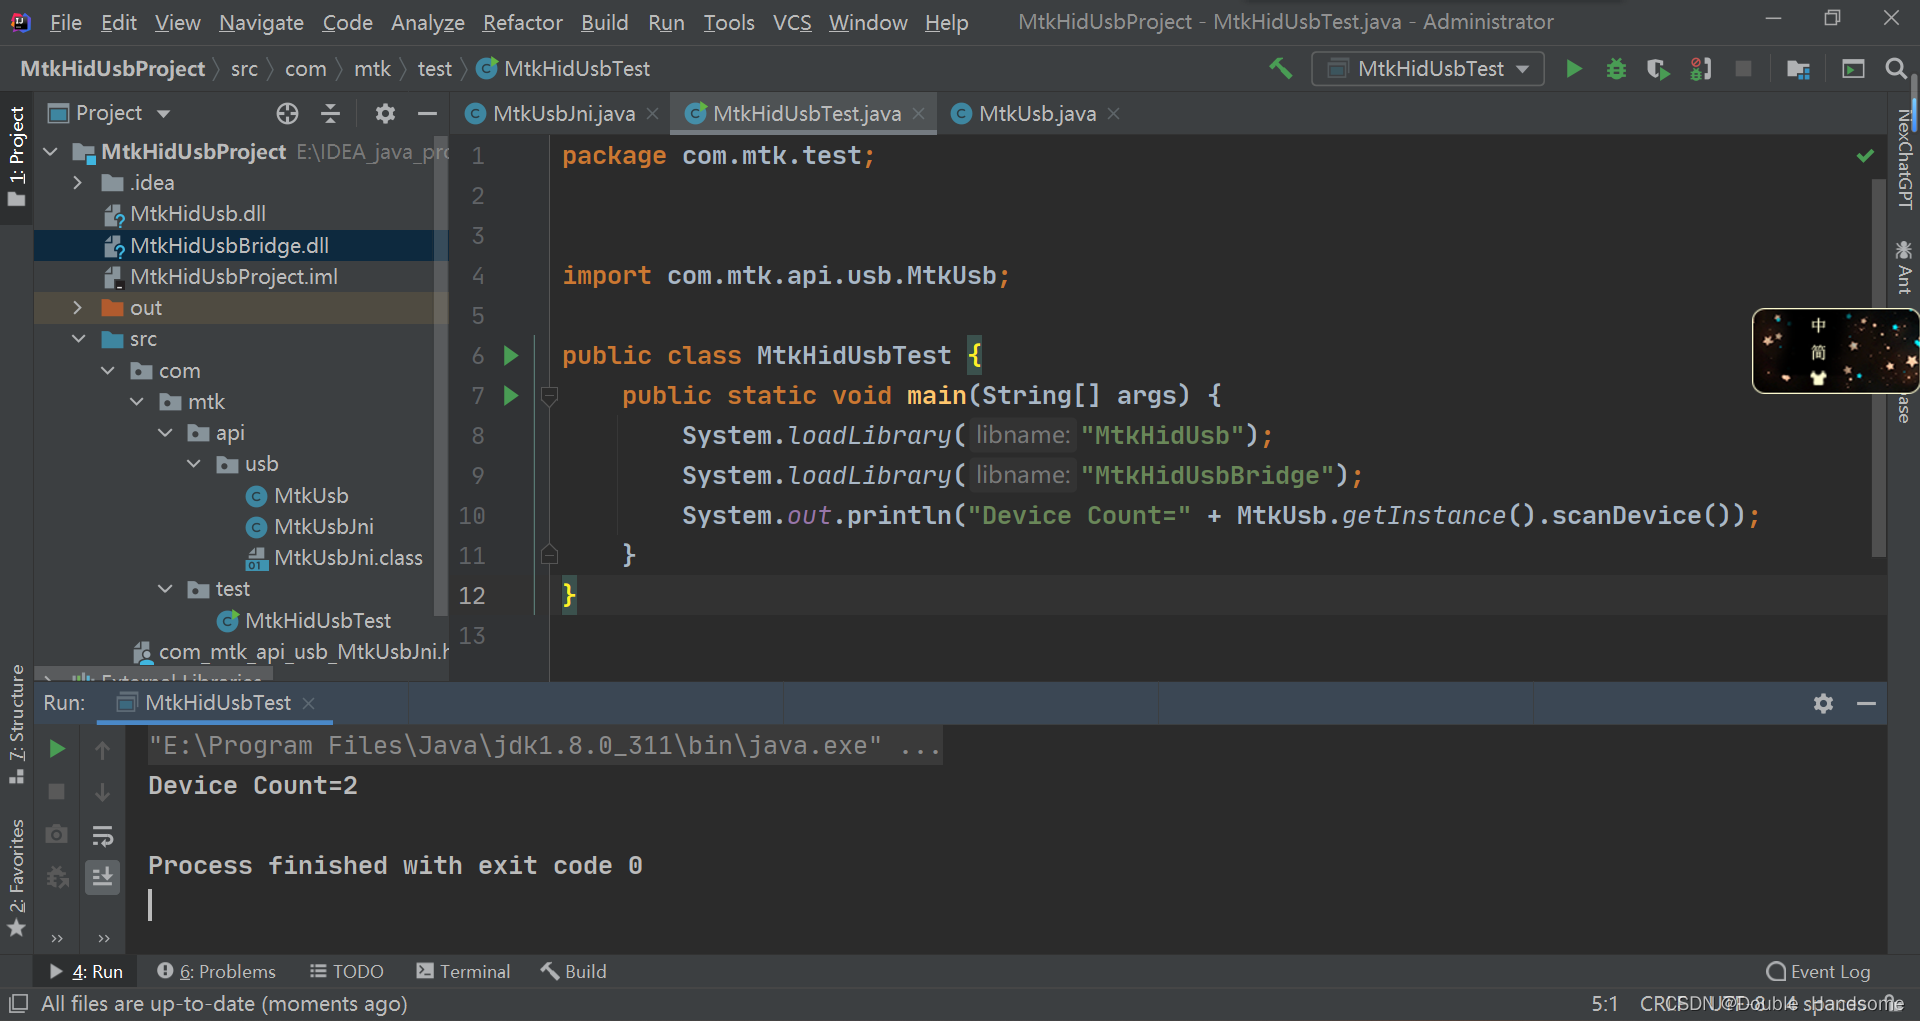The width and height of the screenshot is (1920, 1021).
Task: Collapse the test package
Action: click(165, 589)
